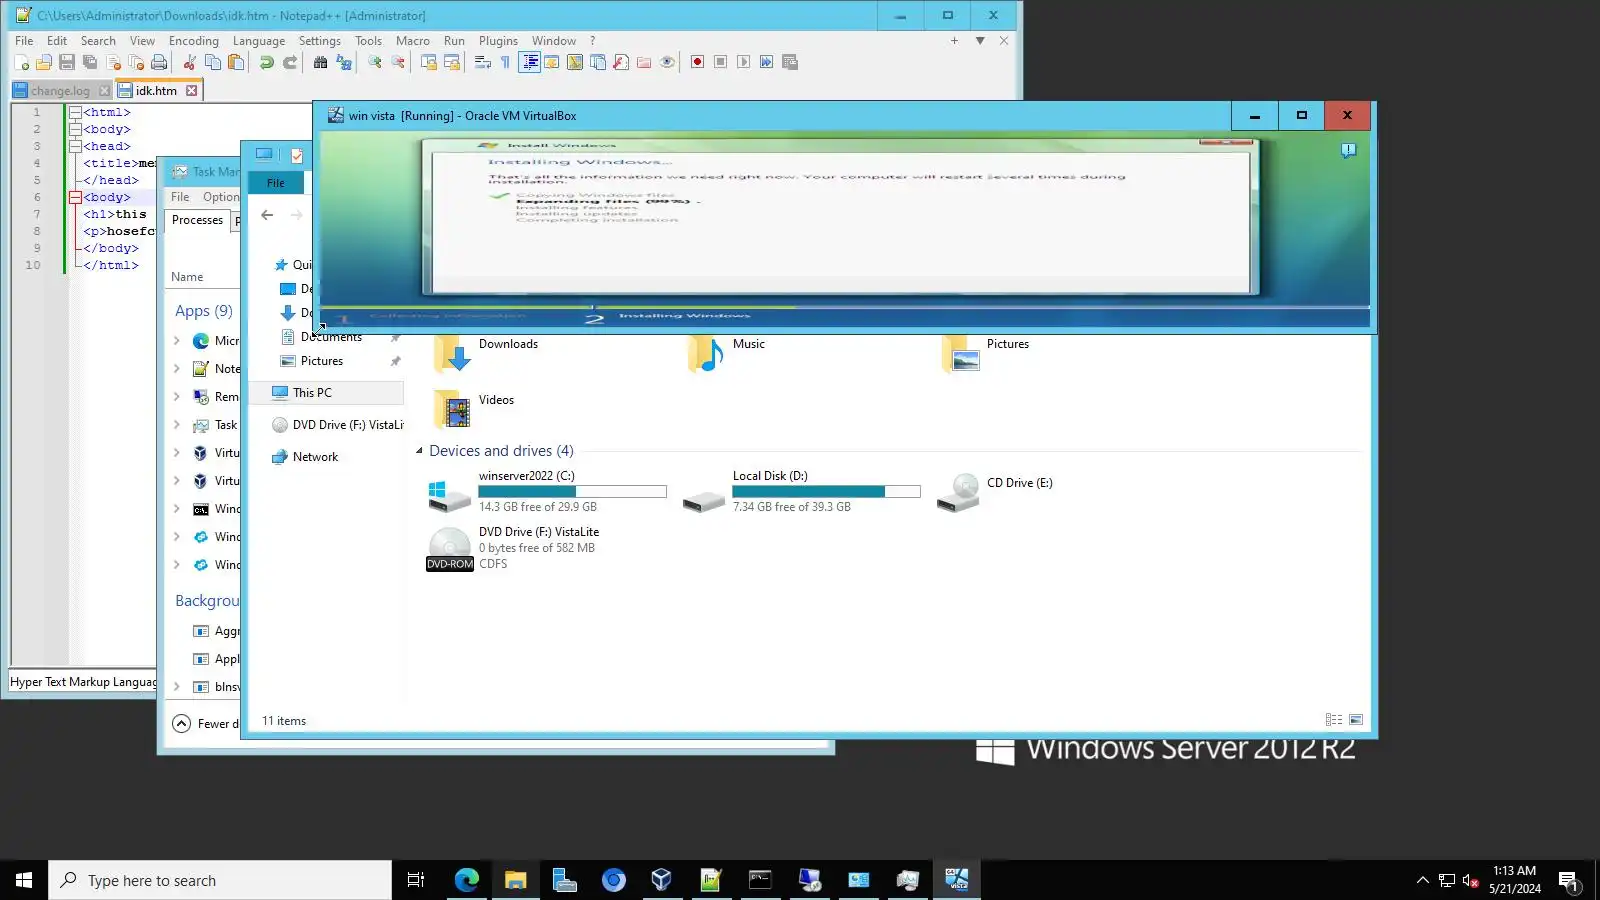Click the Playback macro icon in Notepad++
This screenshot has width=1600, height=900.
(x=743, y=62)
